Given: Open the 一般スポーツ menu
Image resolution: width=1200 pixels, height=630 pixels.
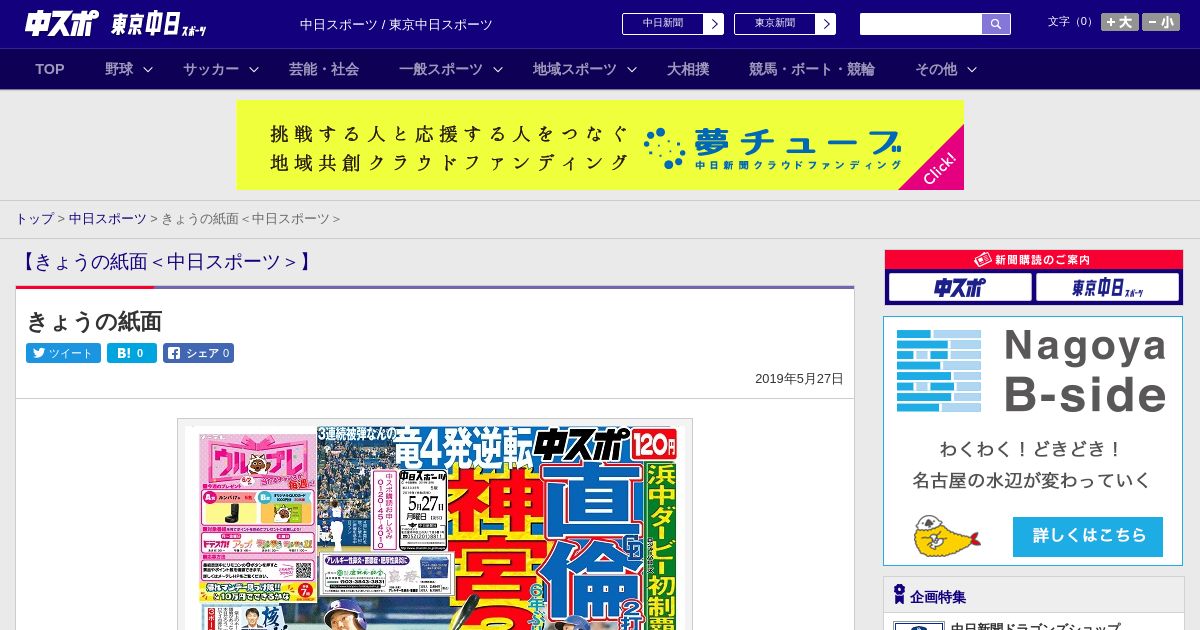Looking at the screenshot, I should 441,69.
